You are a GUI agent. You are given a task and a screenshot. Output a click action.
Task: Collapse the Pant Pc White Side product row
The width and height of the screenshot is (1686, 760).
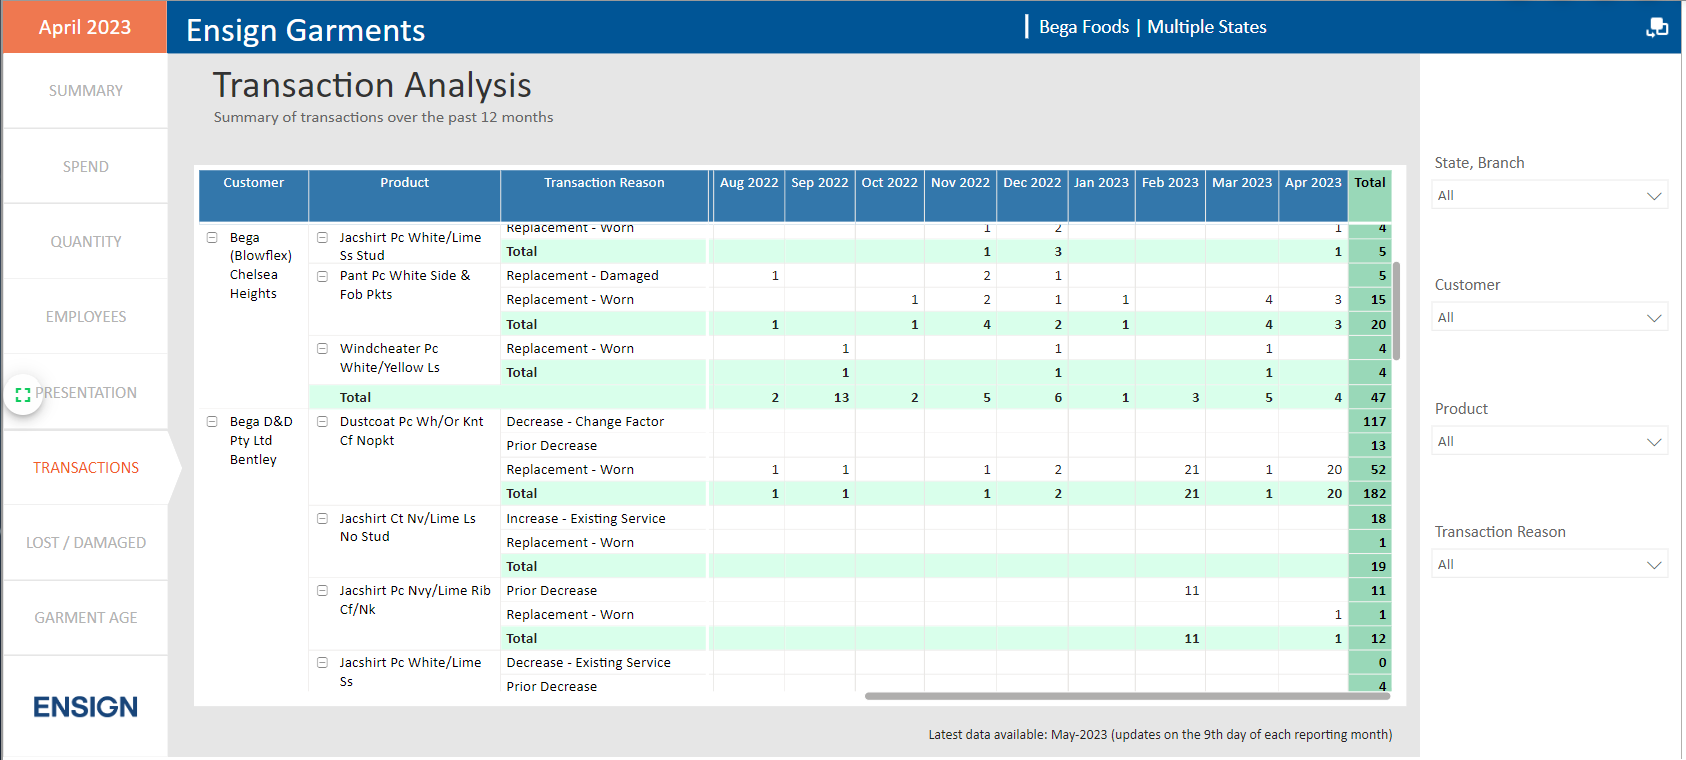(x=323, y=276)
